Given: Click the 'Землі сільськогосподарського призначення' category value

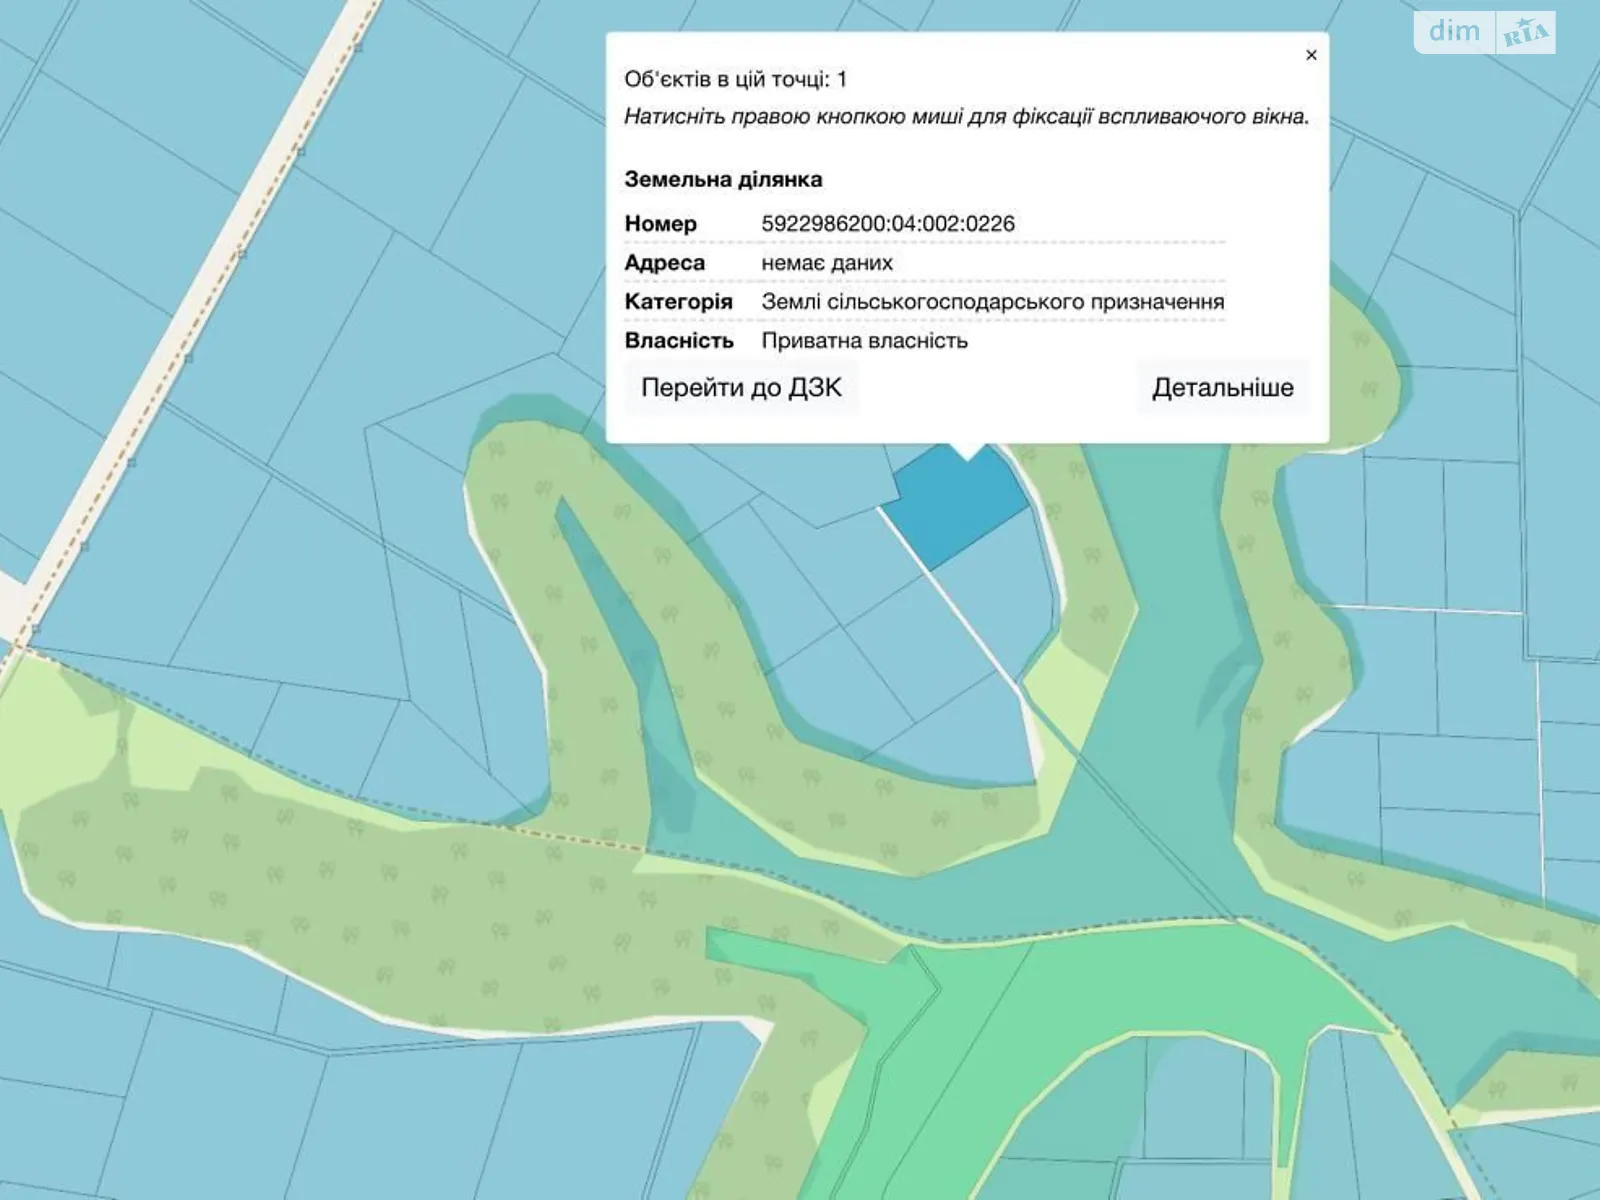Looking at the screenshot, I should click(x=992, y=302).
